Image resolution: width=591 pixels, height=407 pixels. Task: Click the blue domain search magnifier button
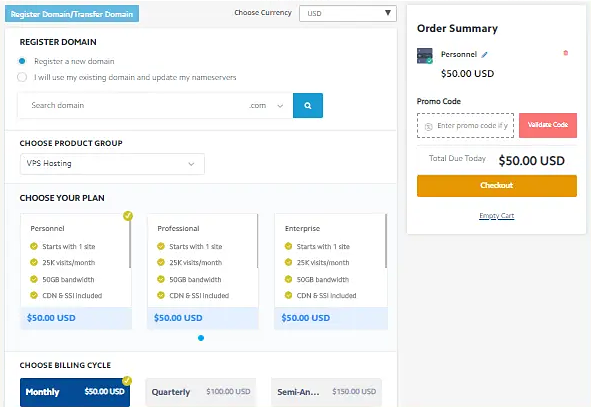pos(308,106)
